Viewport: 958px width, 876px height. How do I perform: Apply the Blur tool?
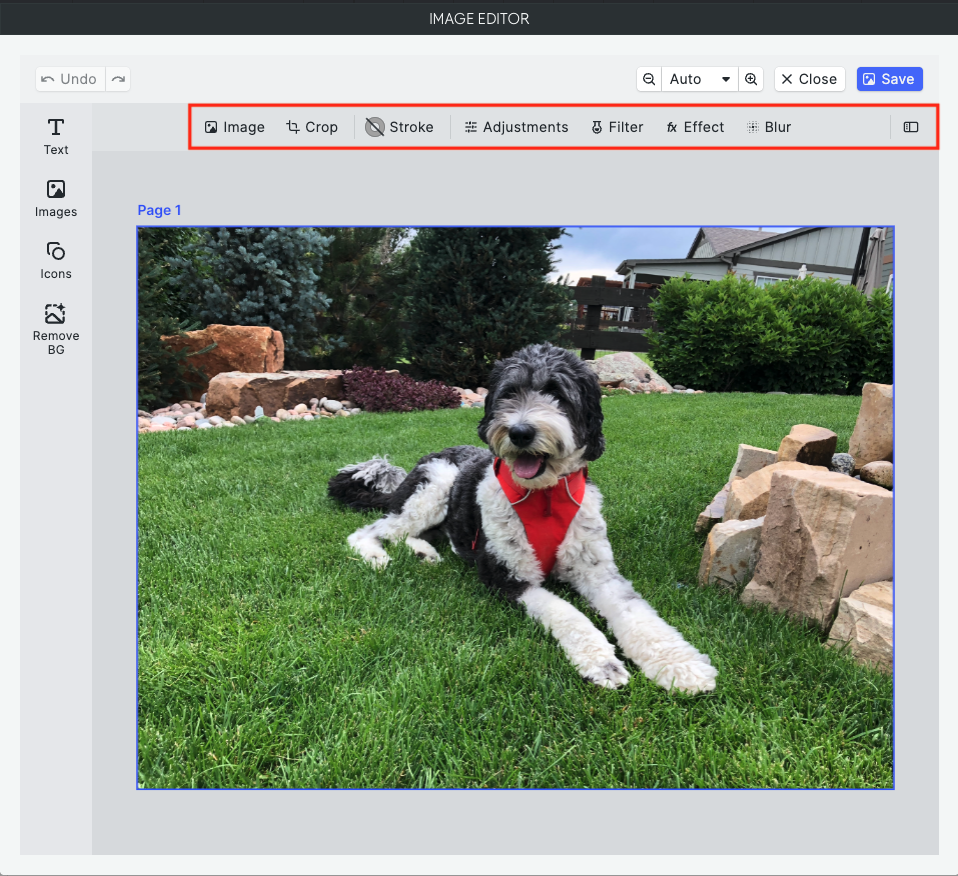pos(768,127)
